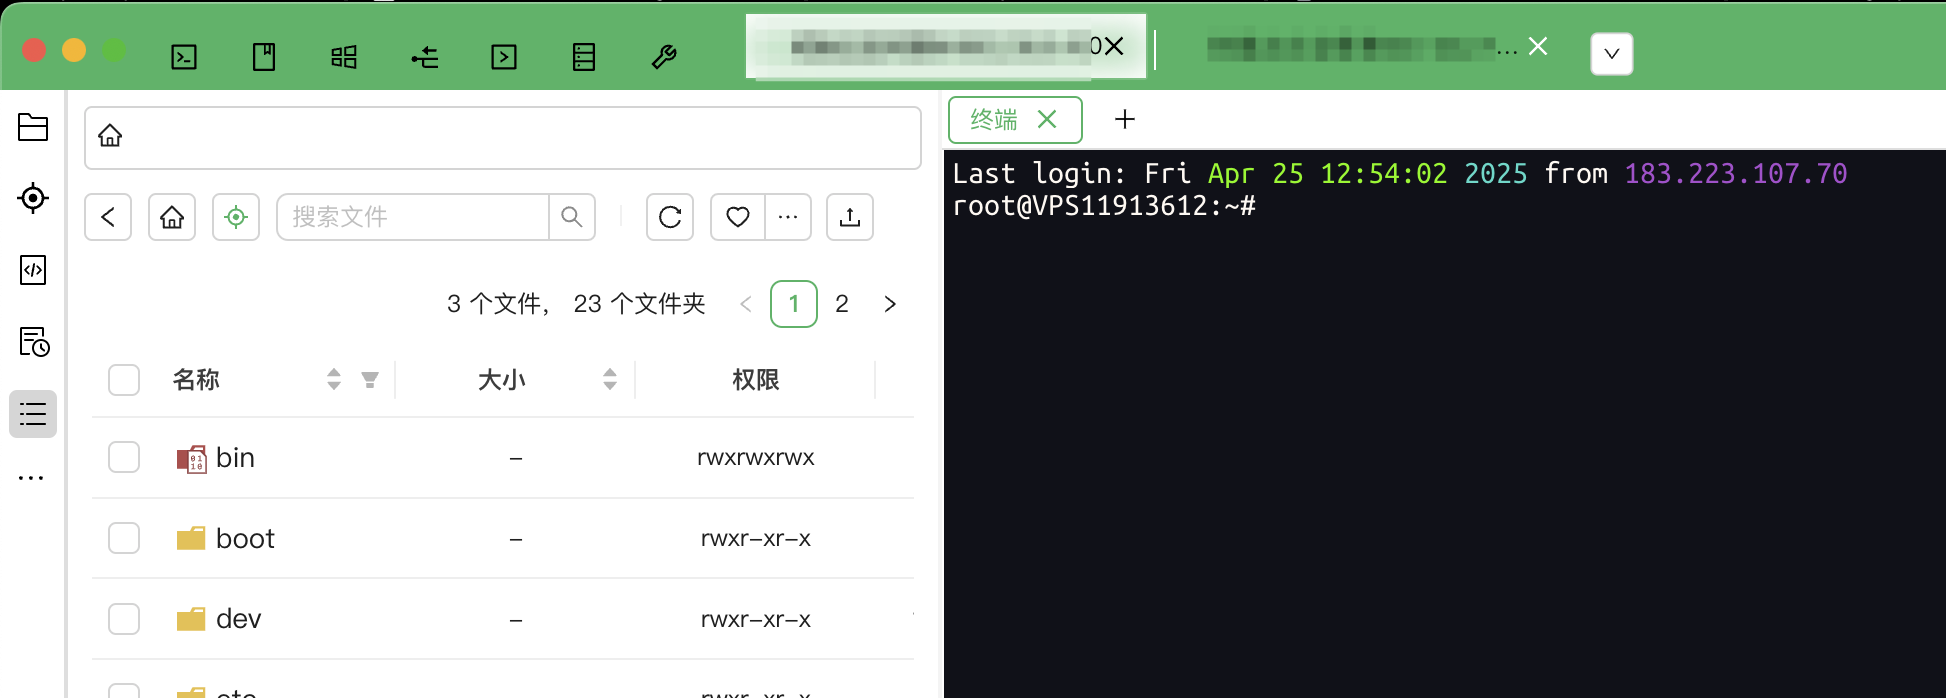Go to previous page of file list
The image size is (1946, 698).
pyautogui.click(x=746, y=304)
